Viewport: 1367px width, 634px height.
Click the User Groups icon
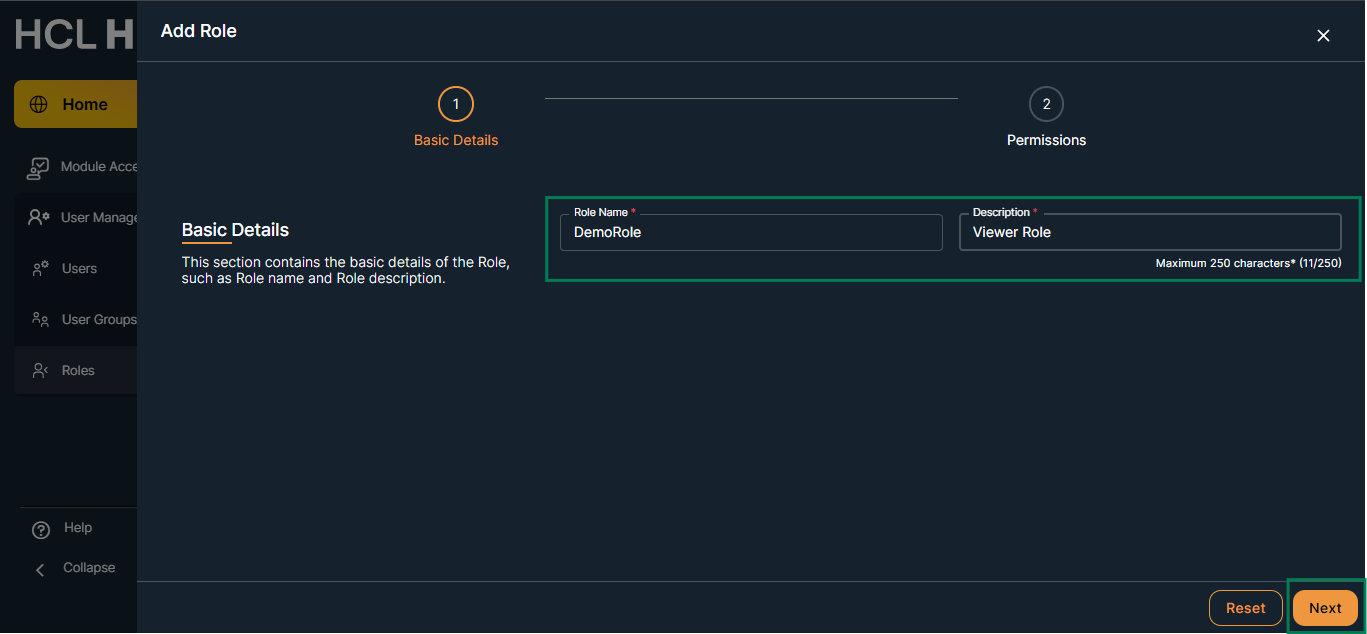click(x=40, y=320)
